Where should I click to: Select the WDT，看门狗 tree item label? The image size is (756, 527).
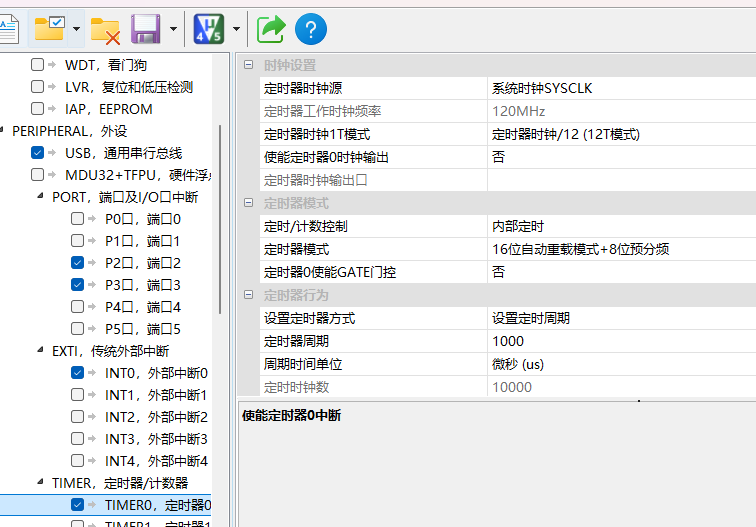pos(106,65)
